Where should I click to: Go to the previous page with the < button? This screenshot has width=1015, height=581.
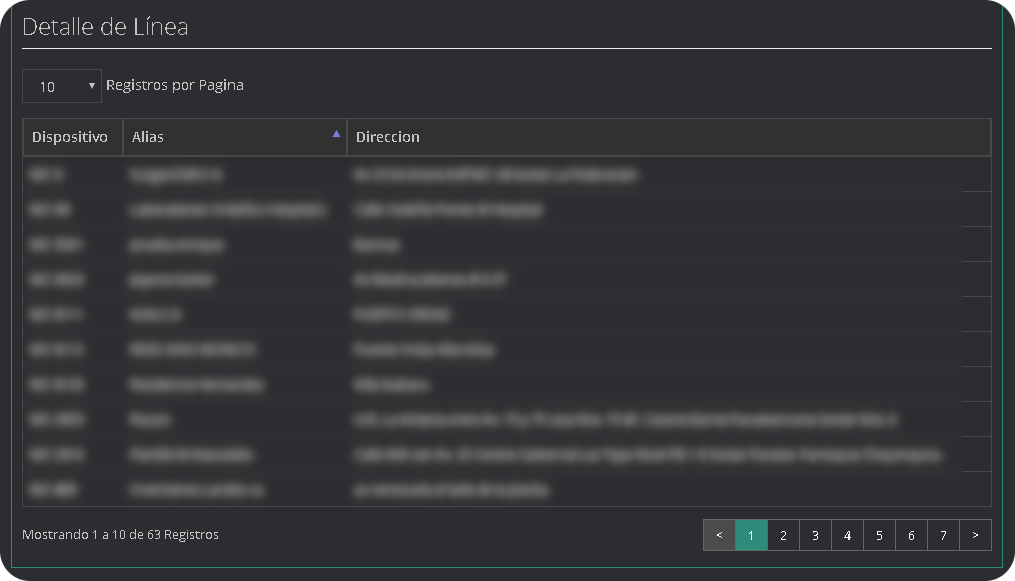click(x=719, y=535)
